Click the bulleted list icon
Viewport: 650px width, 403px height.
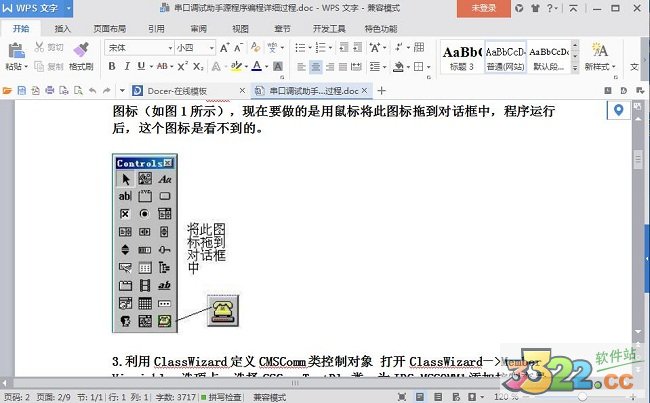click(x=300, y=48)
